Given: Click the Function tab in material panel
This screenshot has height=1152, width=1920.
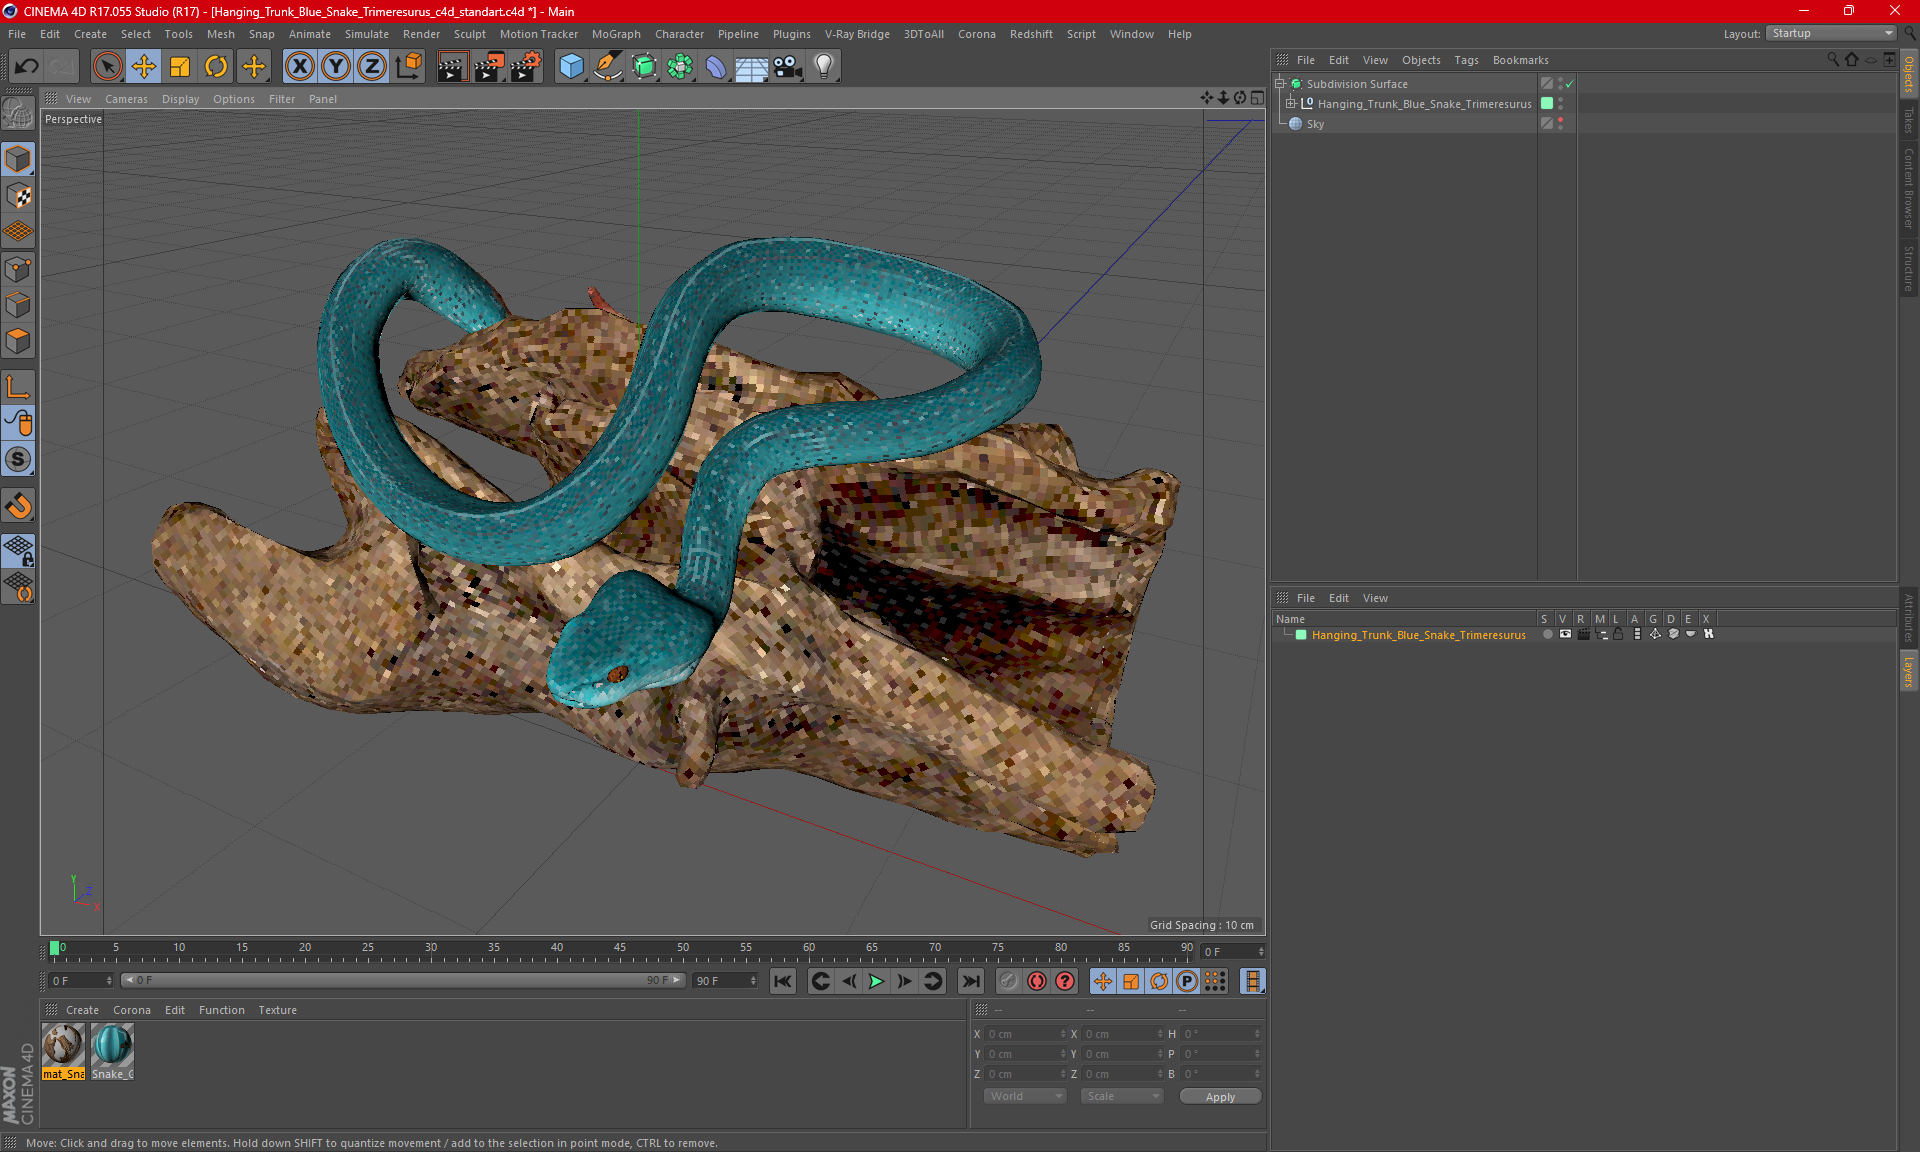Looking at the screenshot, I should pos(221,1009).
